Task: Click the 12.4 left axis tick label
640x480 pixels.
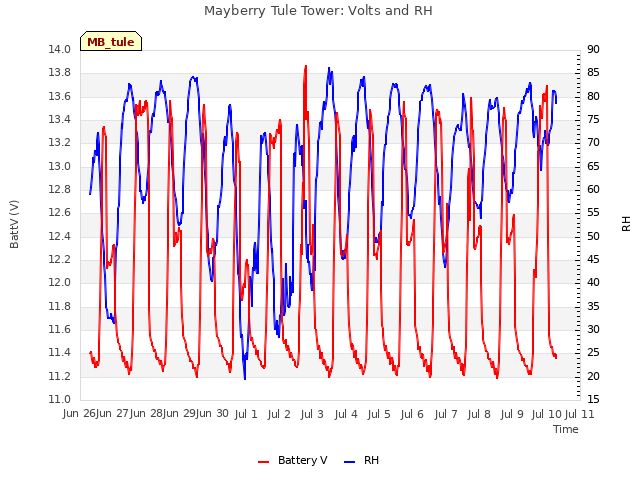Action: [x=60, y=237]
